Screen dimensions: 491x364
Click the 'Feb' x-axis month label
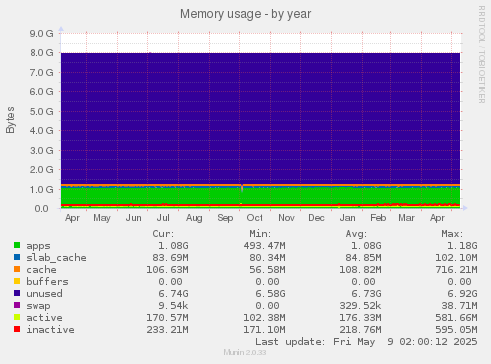pyautogui.click(x=378, y=218)
